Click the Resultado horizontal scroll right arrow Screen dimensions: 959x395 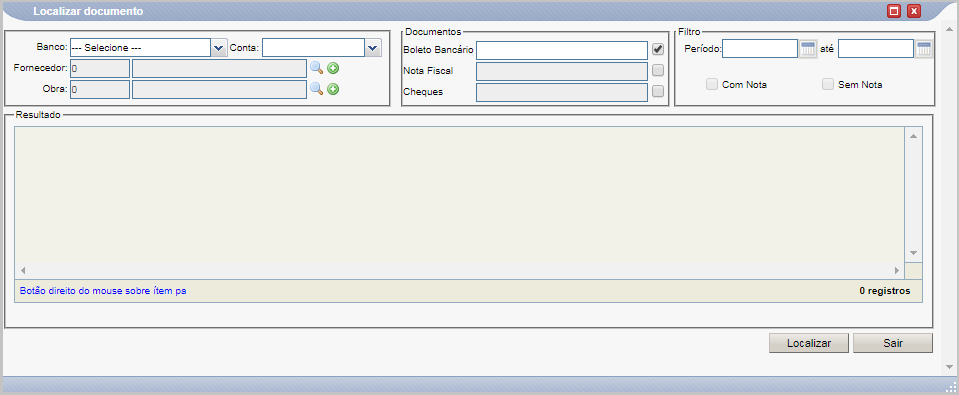(x=897, y=270)
